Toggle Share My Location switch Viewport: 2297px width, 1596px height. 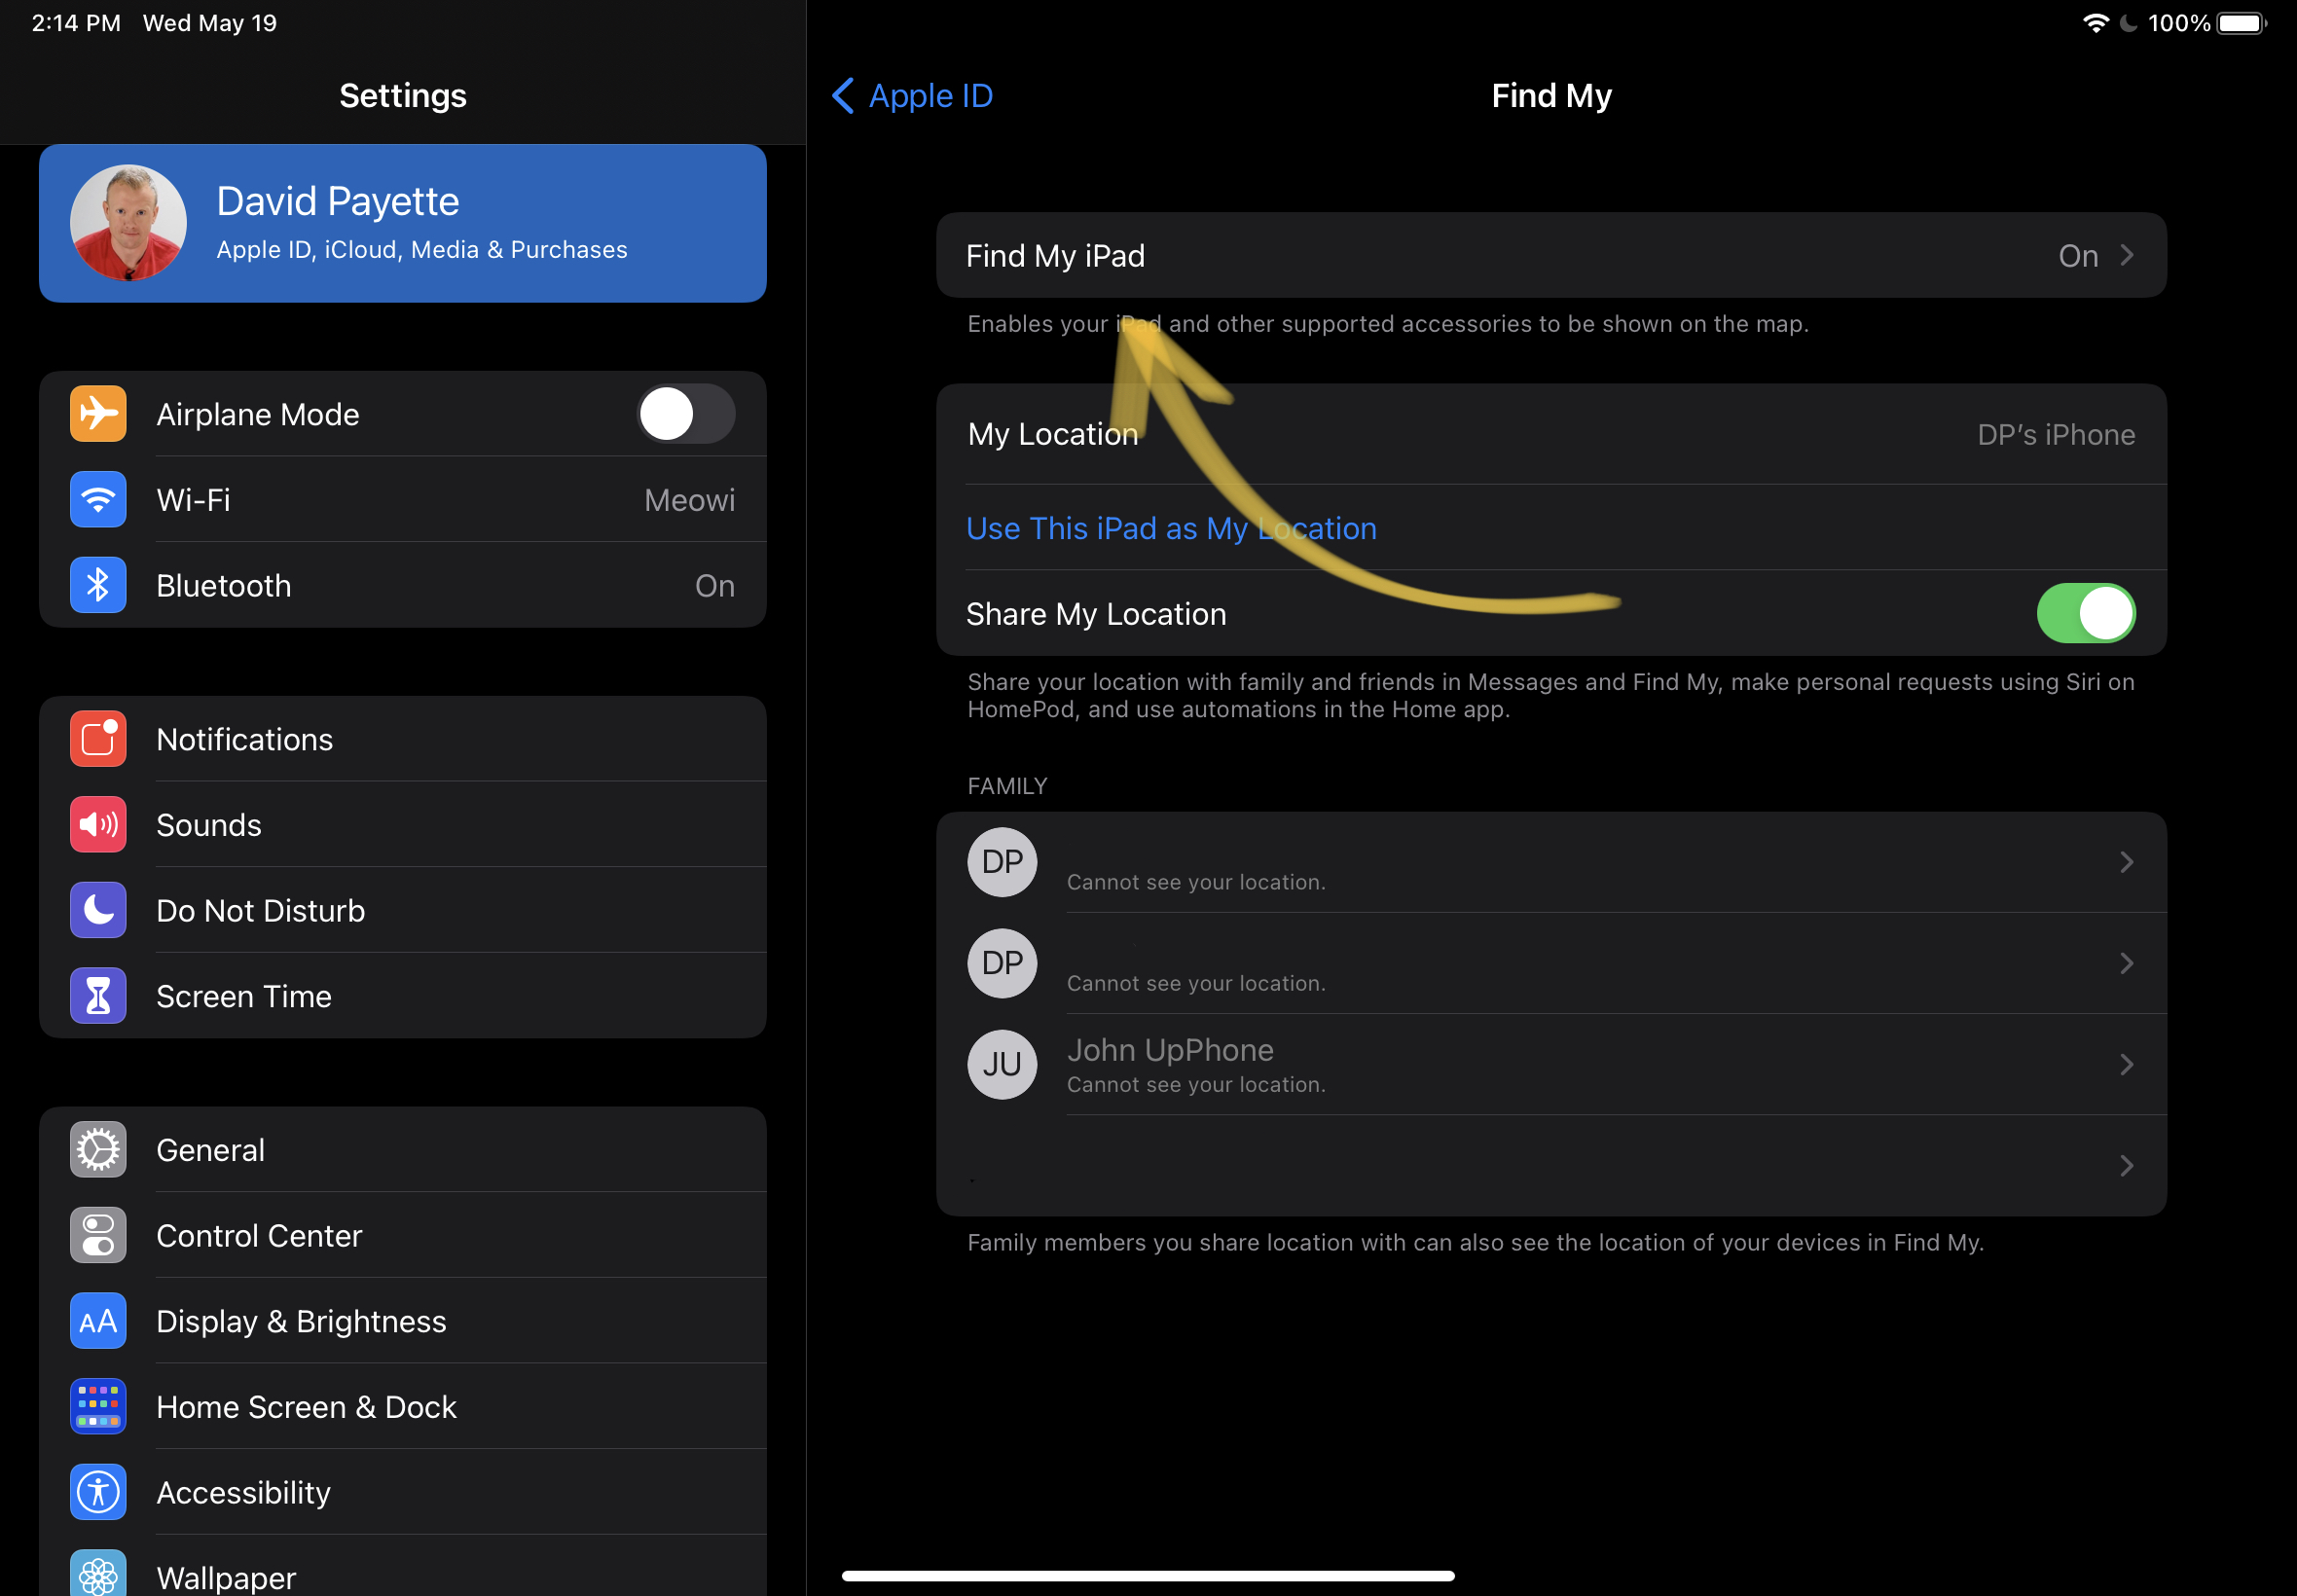[x=2088, y=614]
